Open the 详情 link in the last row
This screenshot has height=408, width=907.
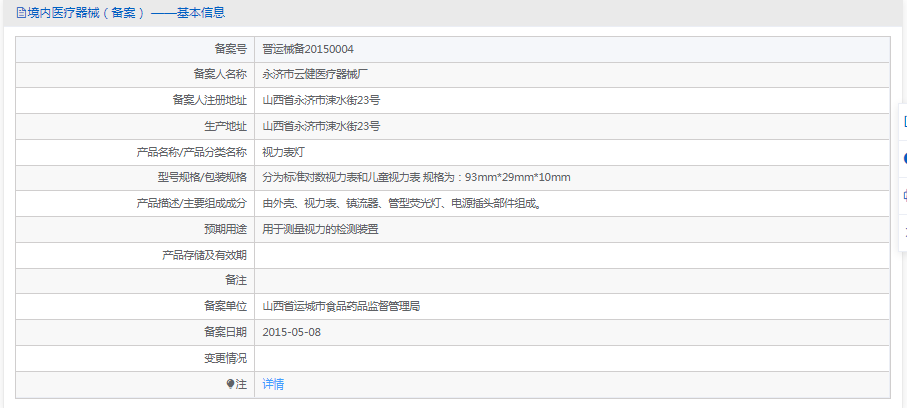[273, 384]
